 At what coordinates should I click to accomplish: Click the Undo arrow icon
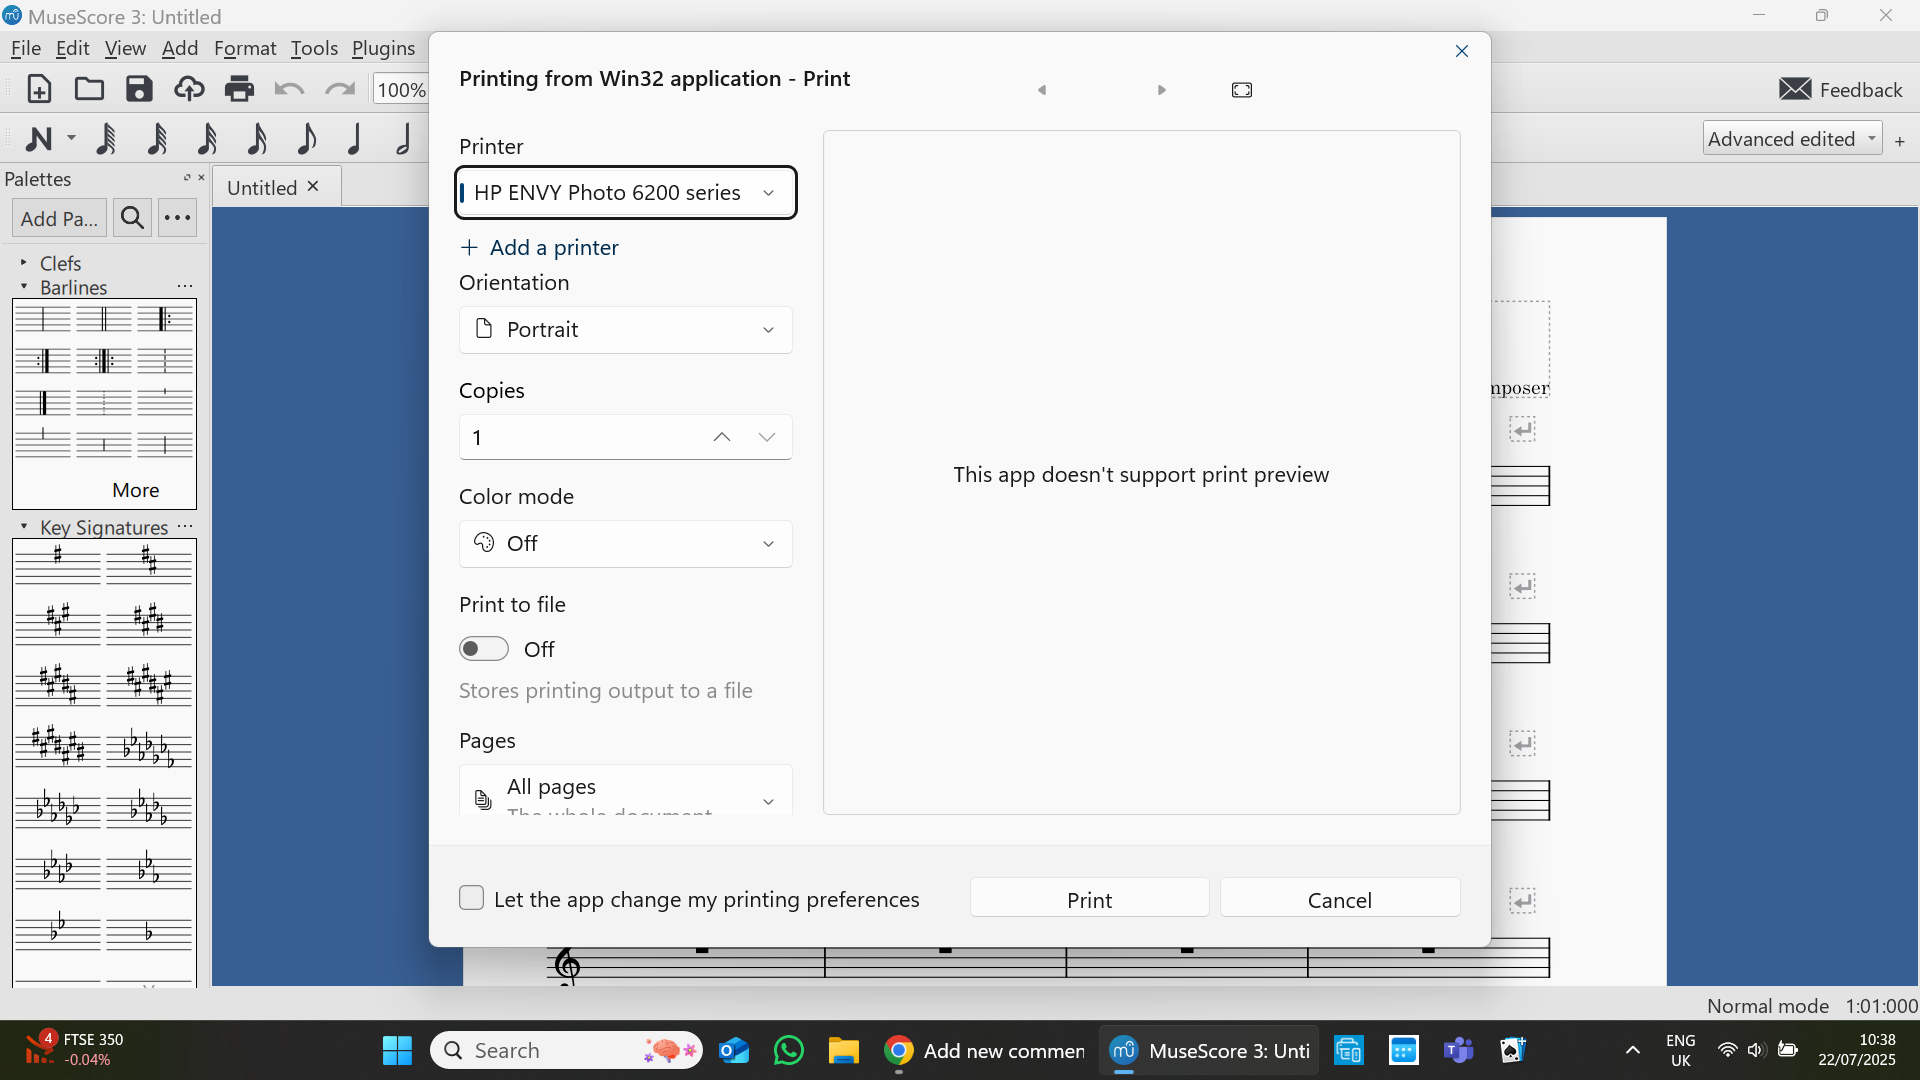click(x=289, y=89)
